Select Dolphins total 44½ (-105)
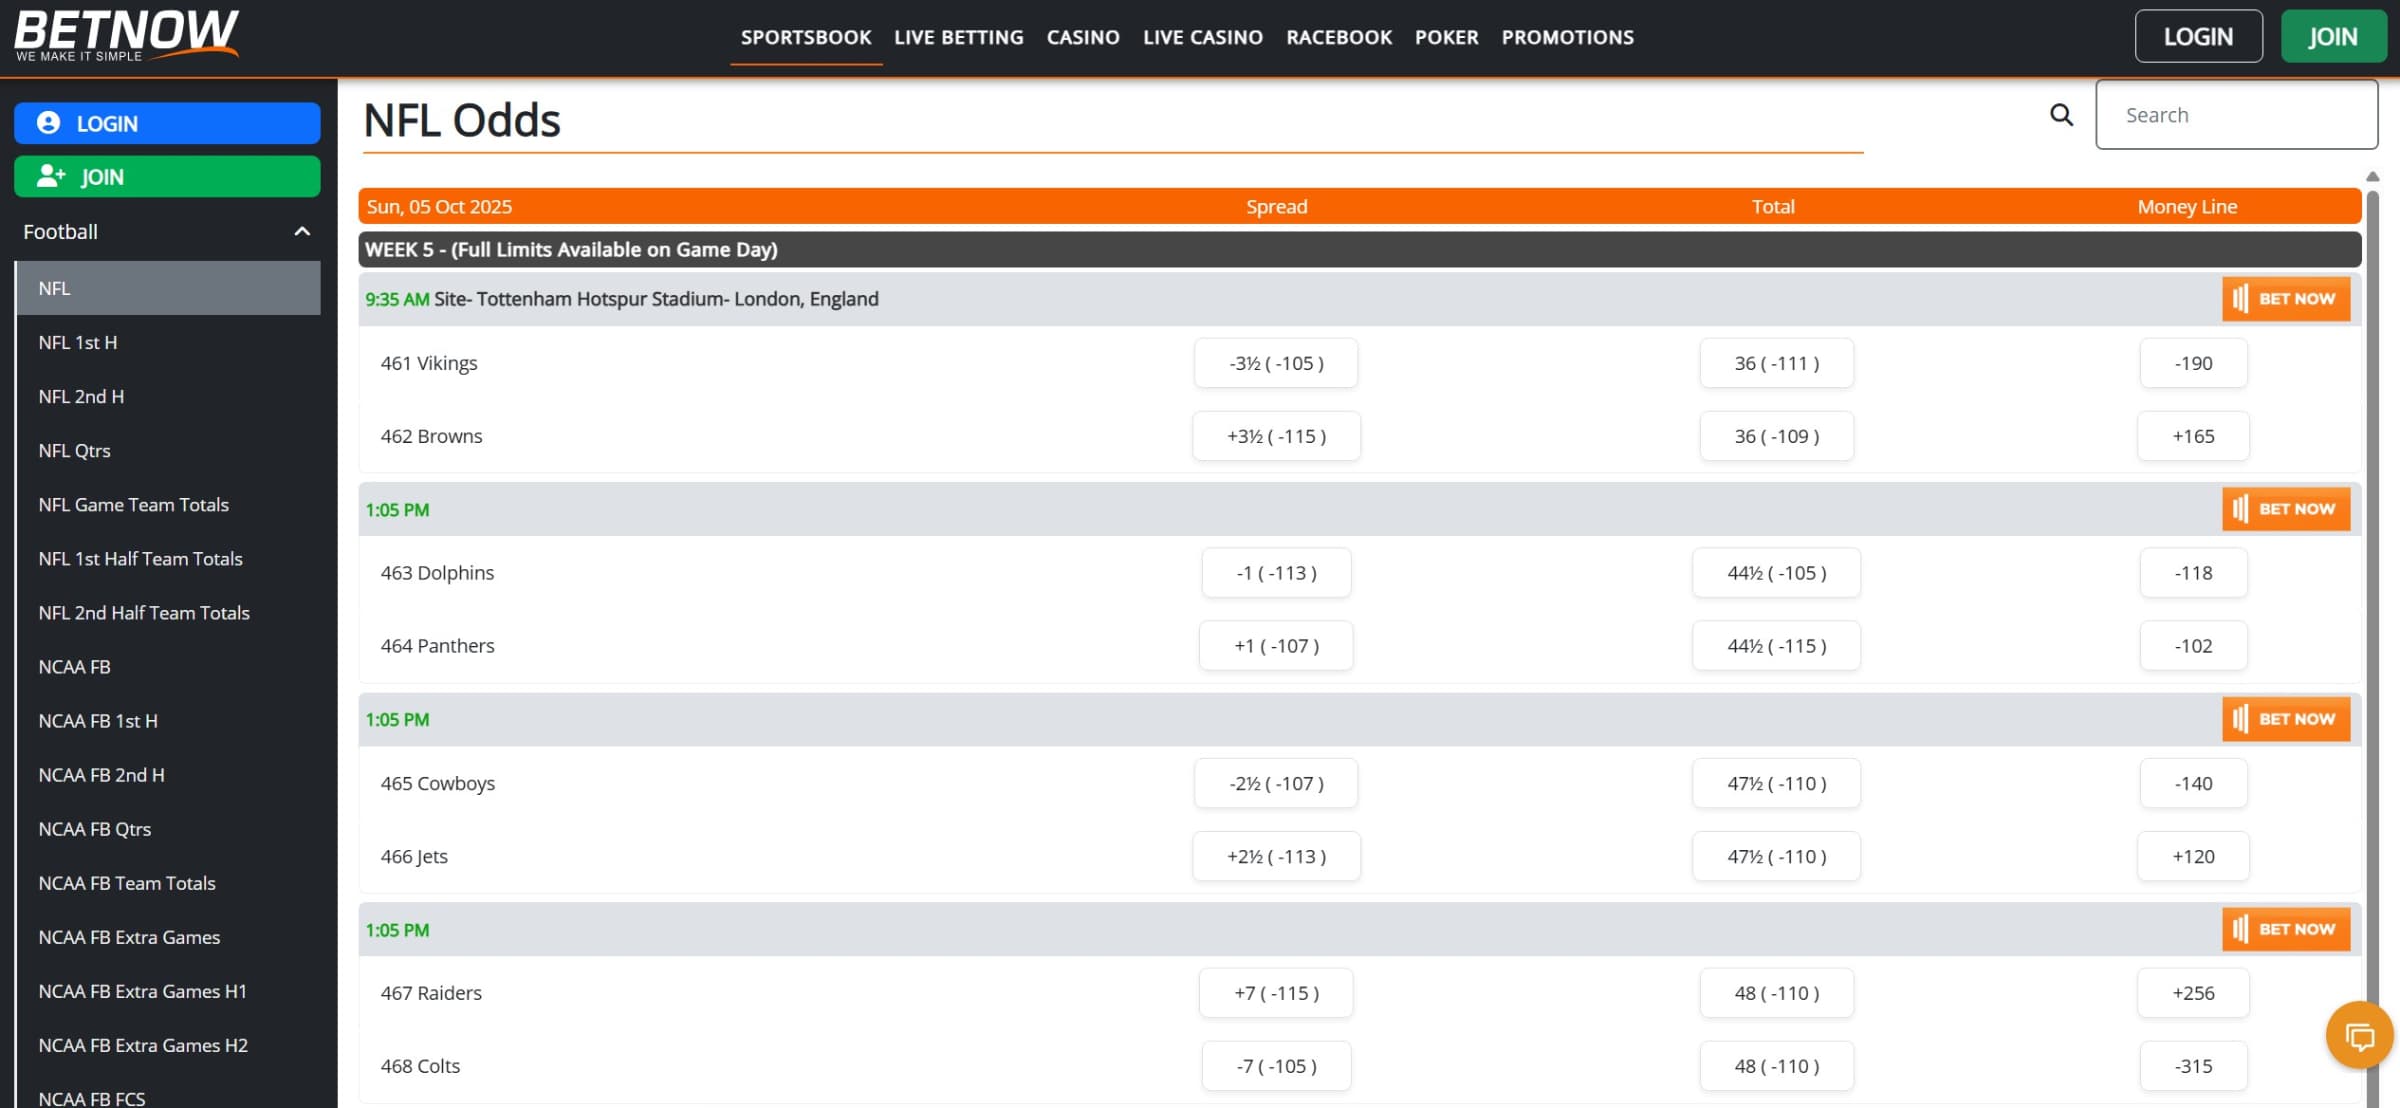This screenshot has height=1108, width=2400. pos(1776,573)
